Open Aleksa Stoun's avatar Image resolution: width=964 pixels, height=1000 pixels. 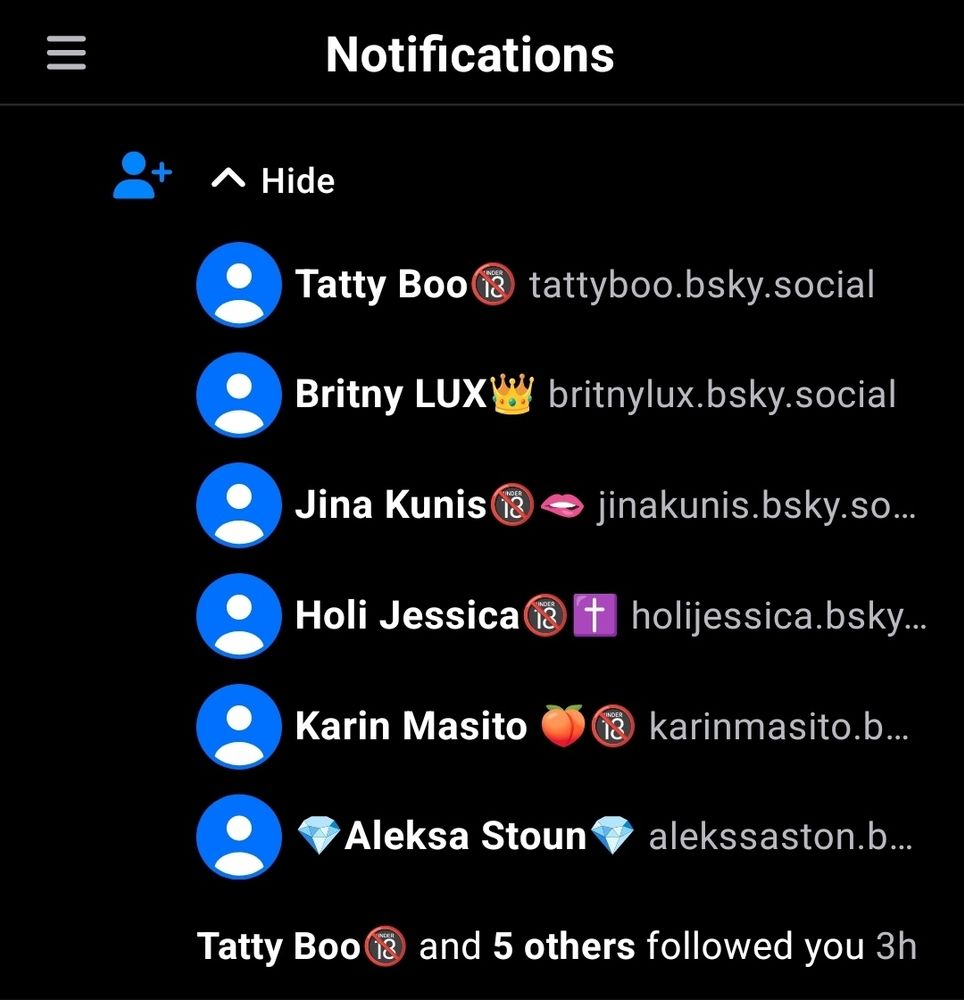(239, 837)
